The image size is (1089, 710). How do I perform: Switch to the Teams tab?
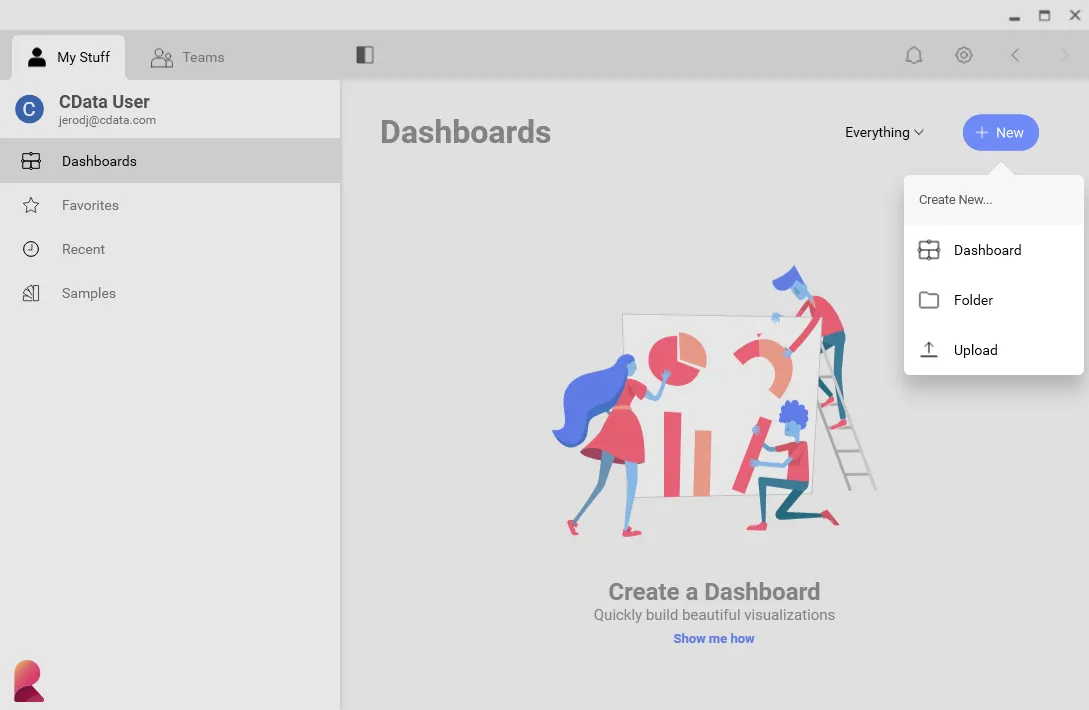(188, 57)
